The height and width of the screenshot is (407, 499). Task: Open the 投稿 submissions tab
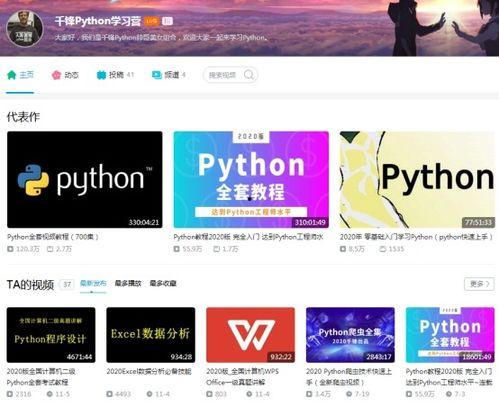pos(115,75)
